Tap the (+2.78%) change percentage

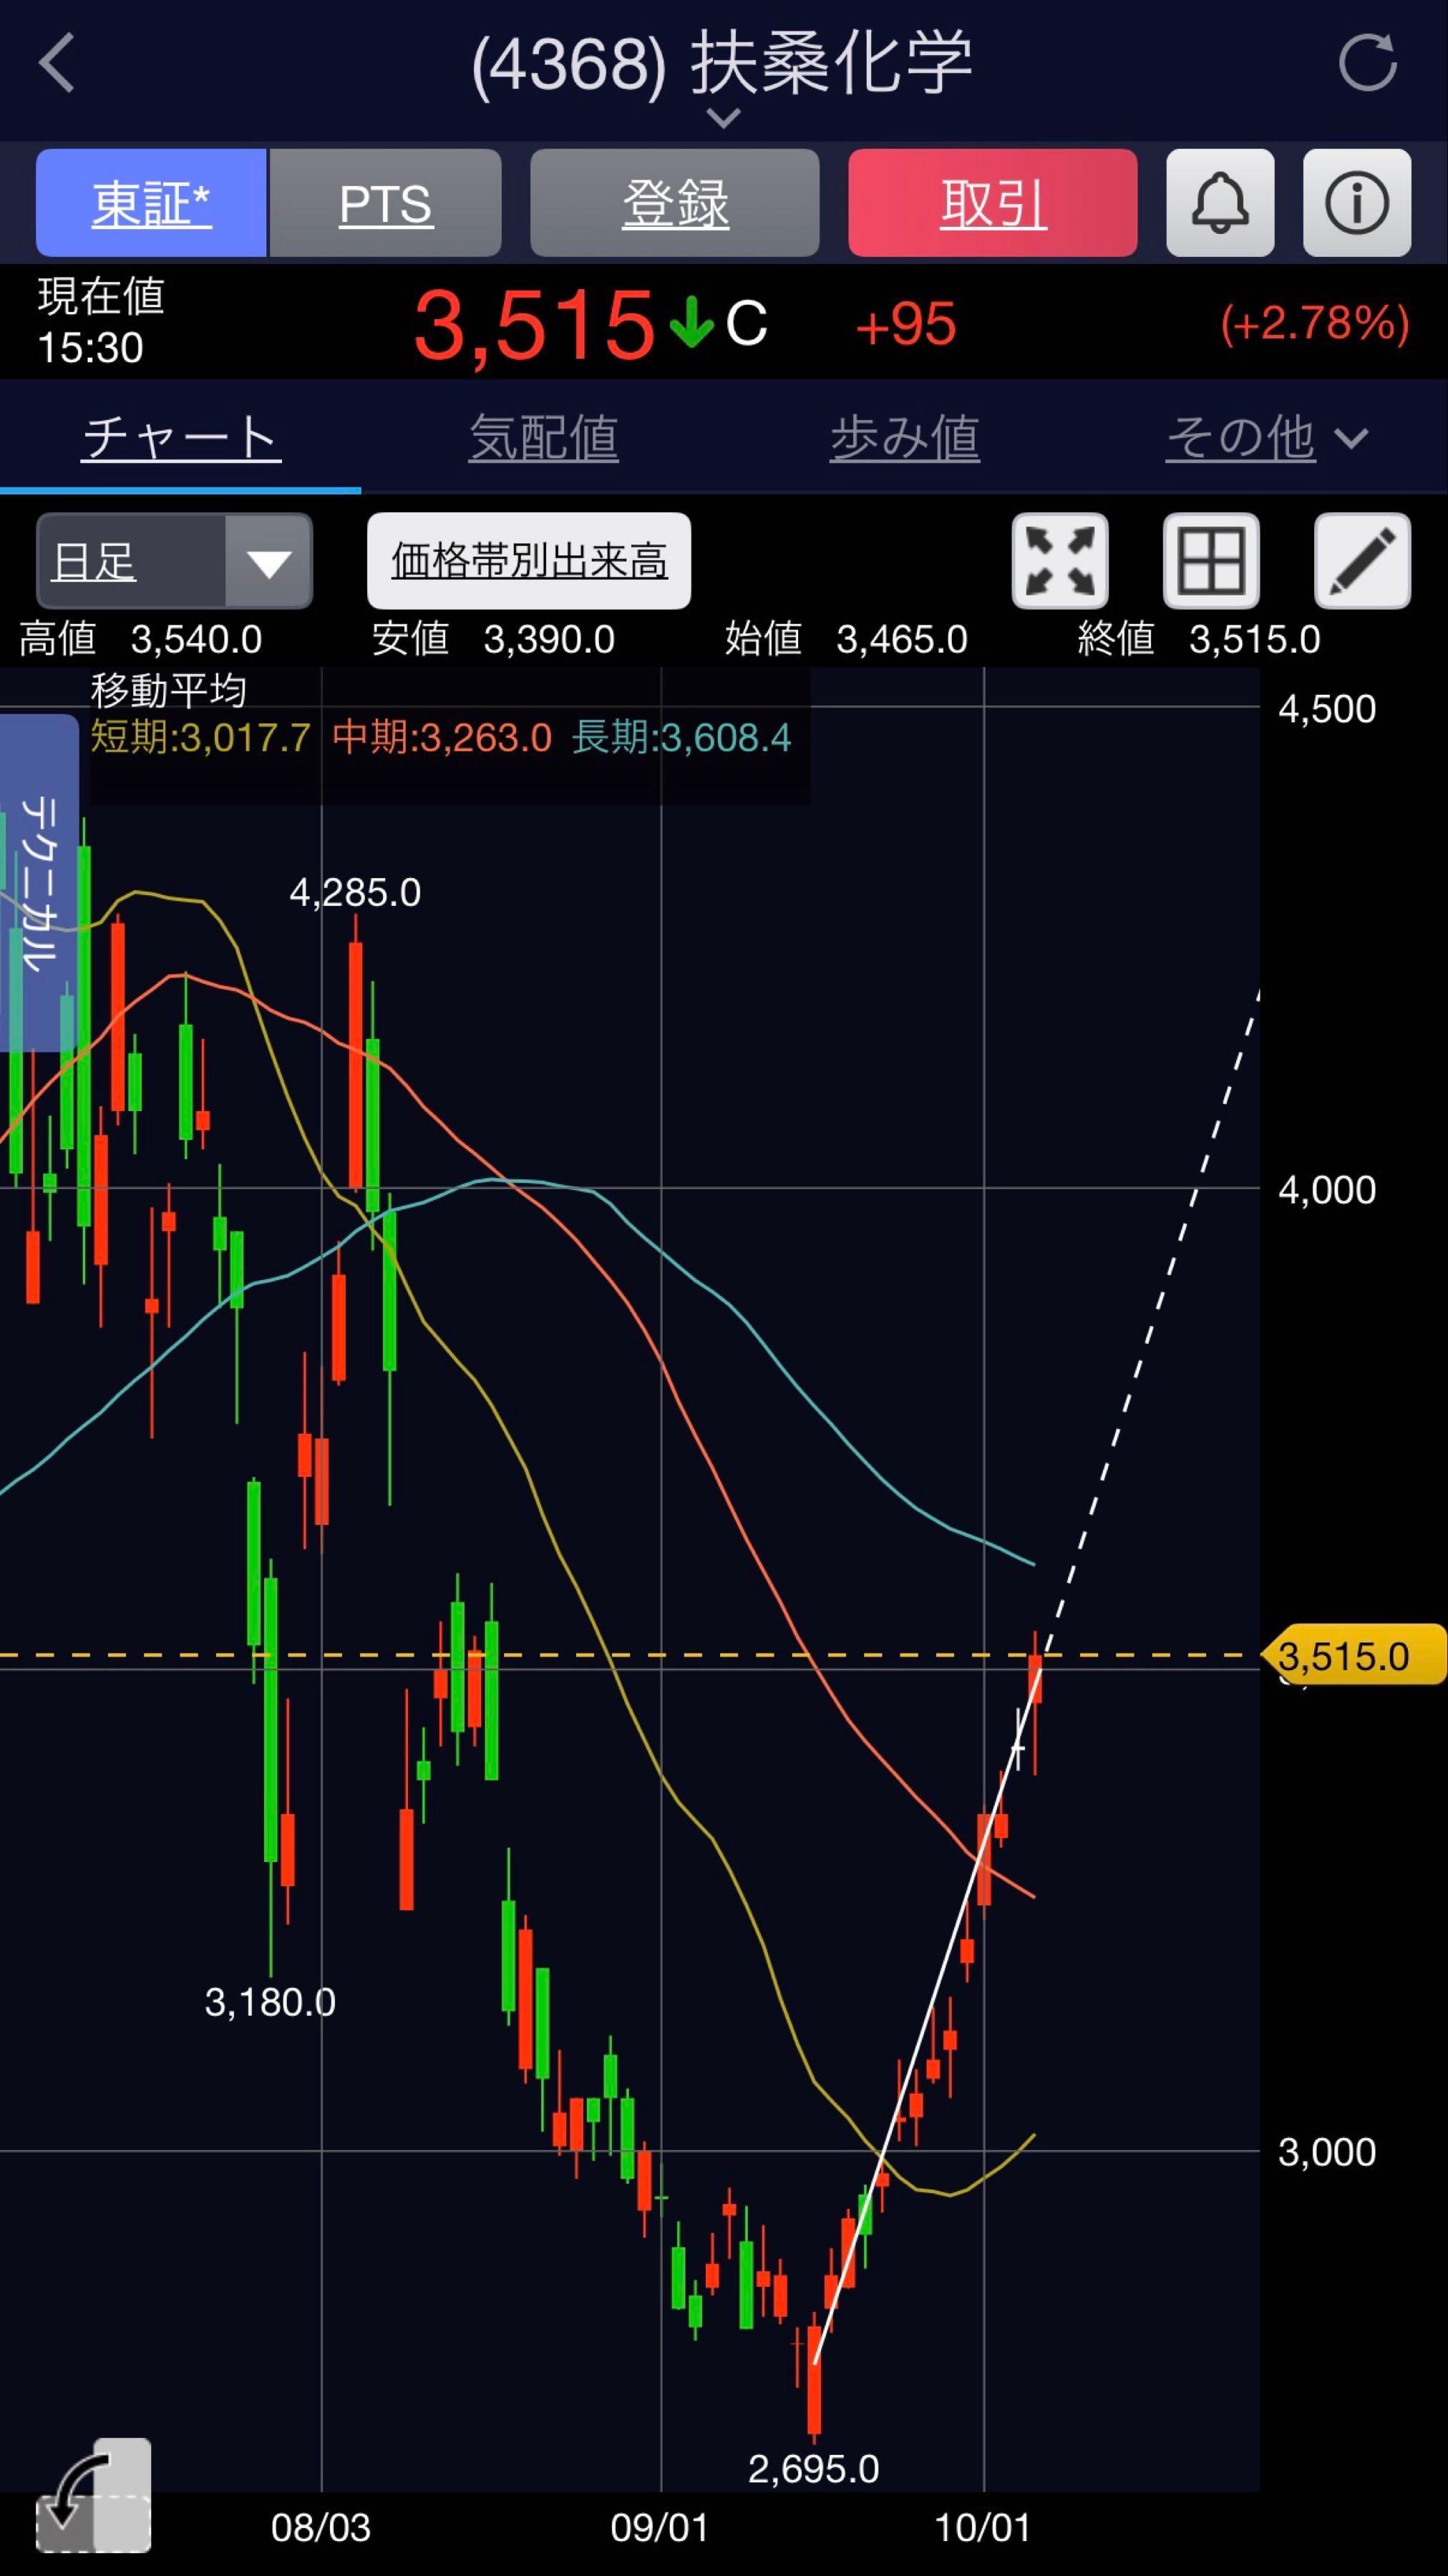(x=1315, y=323)
